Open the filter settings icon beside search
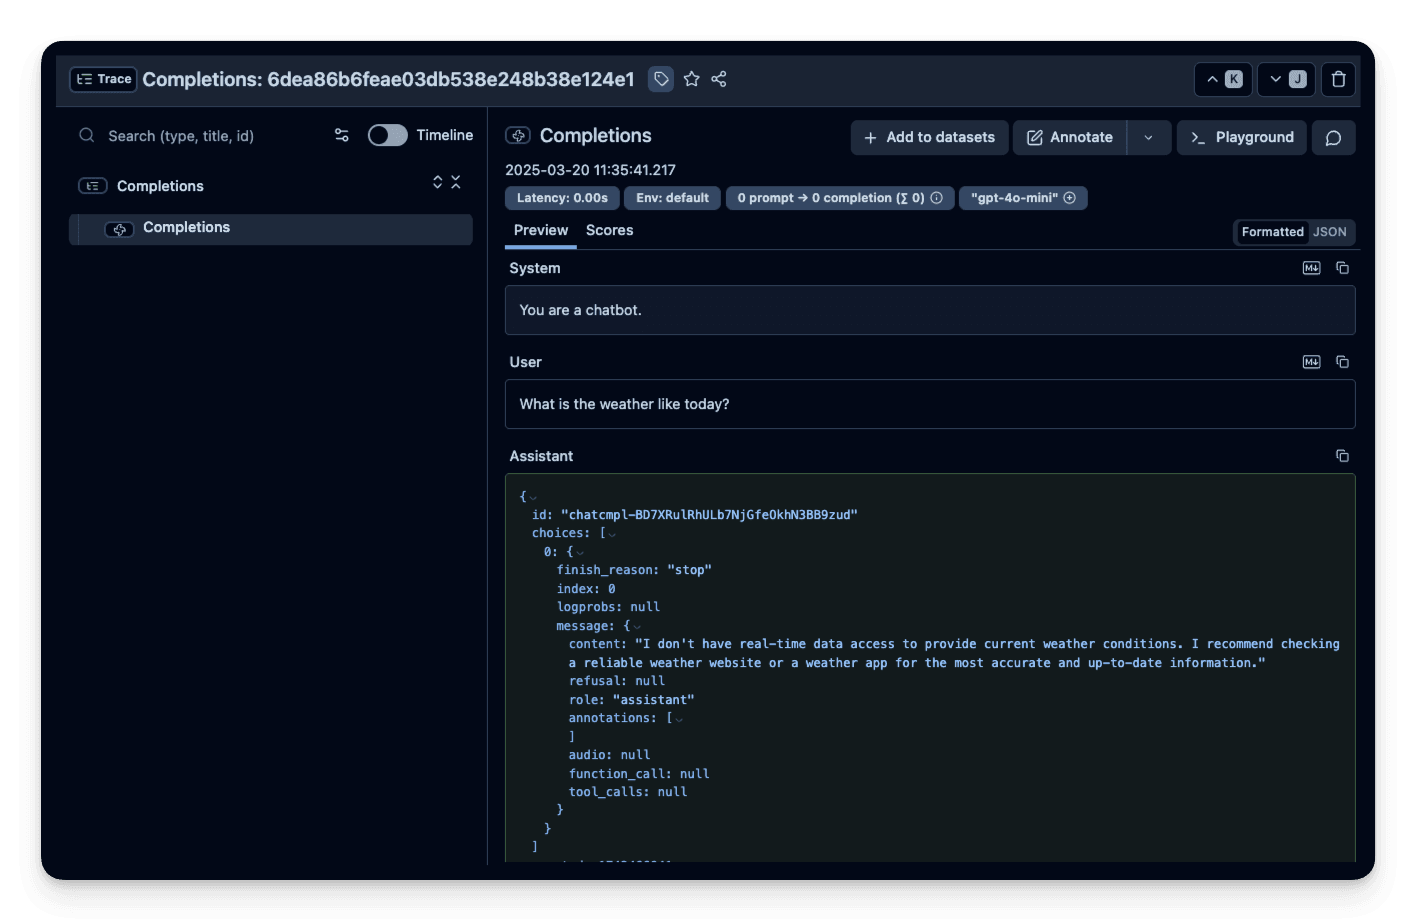 (341, 135)
